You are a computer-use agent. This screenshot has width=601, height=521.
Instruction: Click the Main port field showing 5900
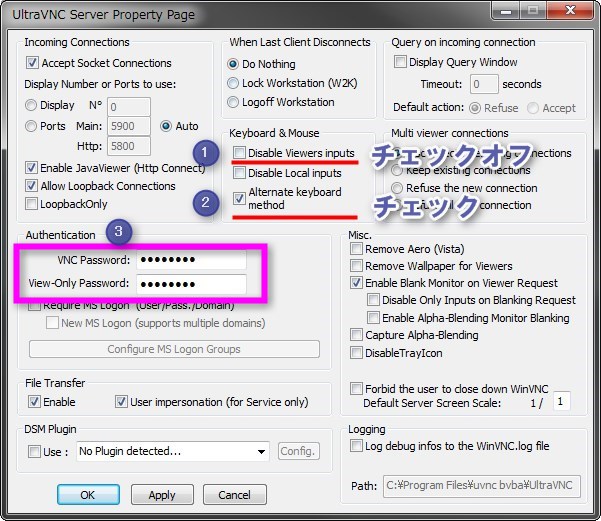click(x=129, y=126)
